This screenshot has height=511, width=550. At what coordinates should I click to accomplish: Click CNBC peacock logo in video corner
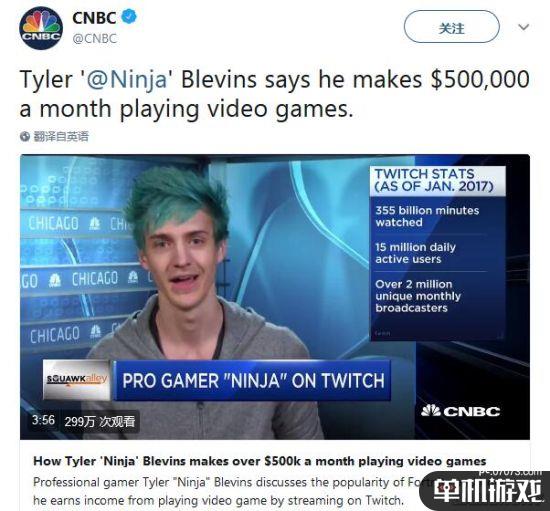pos(461,411)
